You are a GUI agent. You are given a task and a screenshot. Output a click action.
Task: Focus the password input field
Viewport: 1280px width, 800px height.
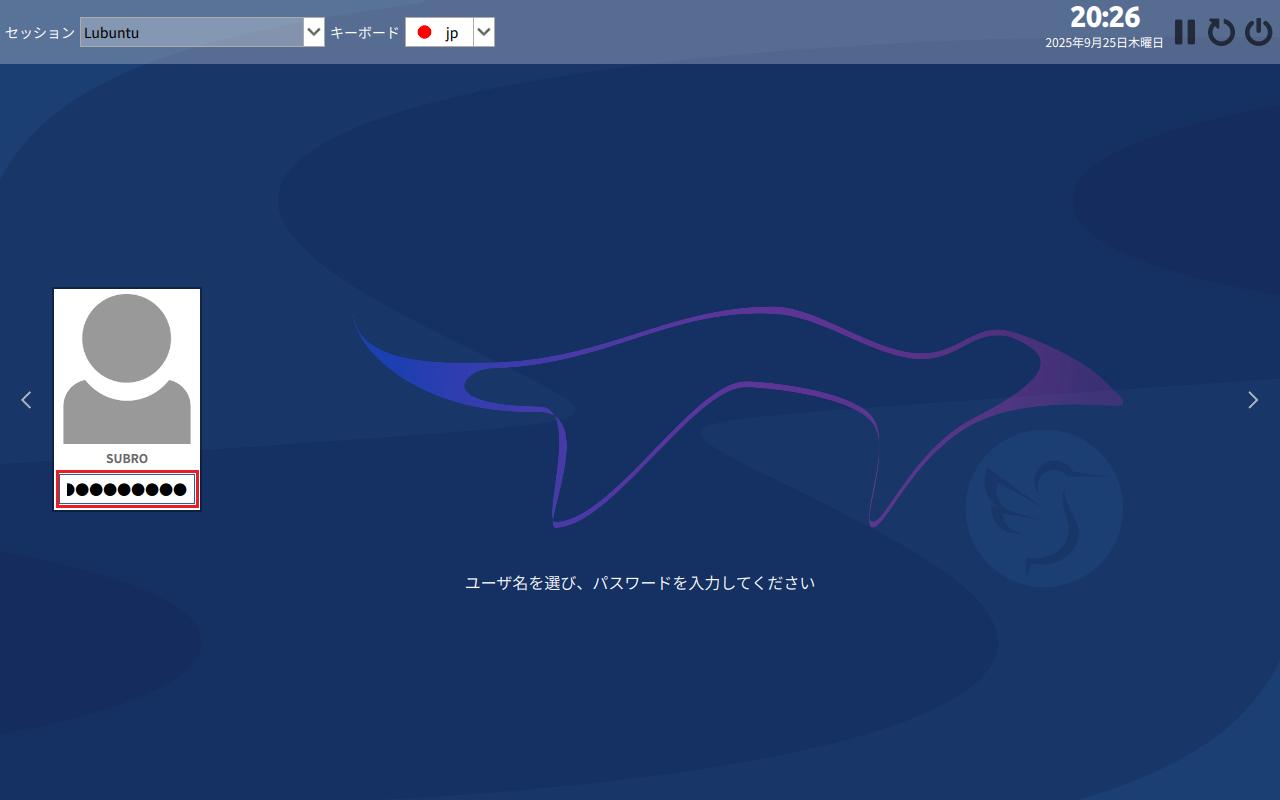click(x=127, y=489)
